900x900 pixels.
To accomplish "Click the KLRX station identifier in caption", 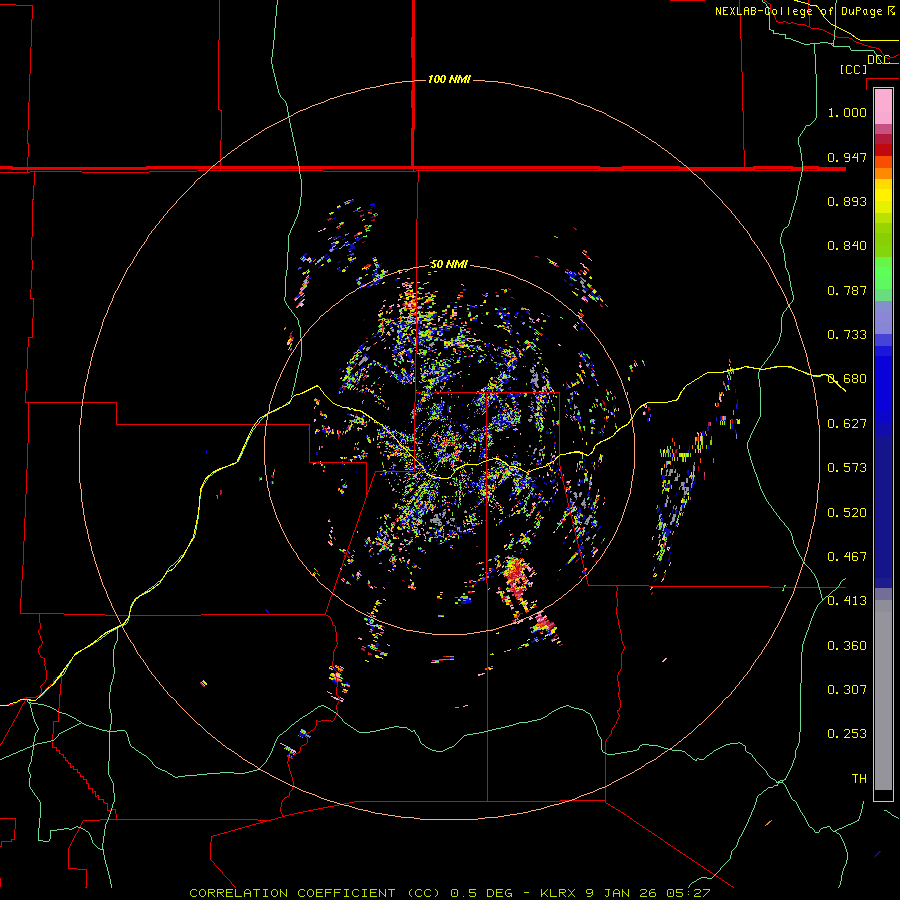I will (557, 893).
